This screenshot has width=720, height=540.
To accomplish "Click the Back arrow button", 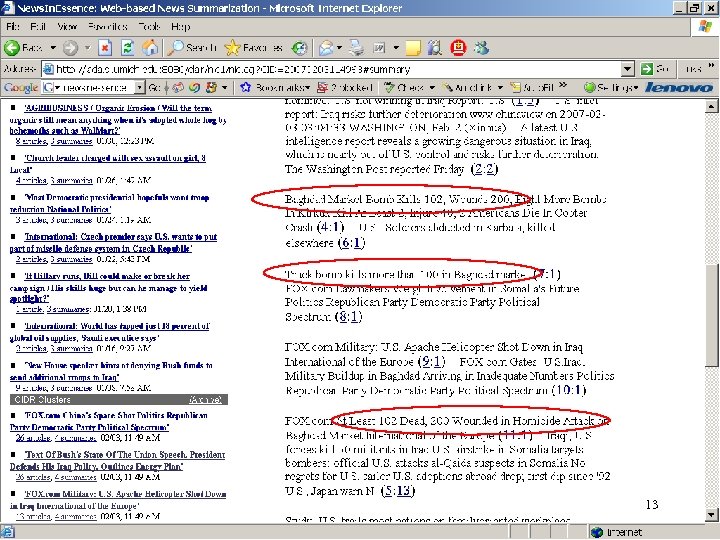I will click(x=23, y=47).
